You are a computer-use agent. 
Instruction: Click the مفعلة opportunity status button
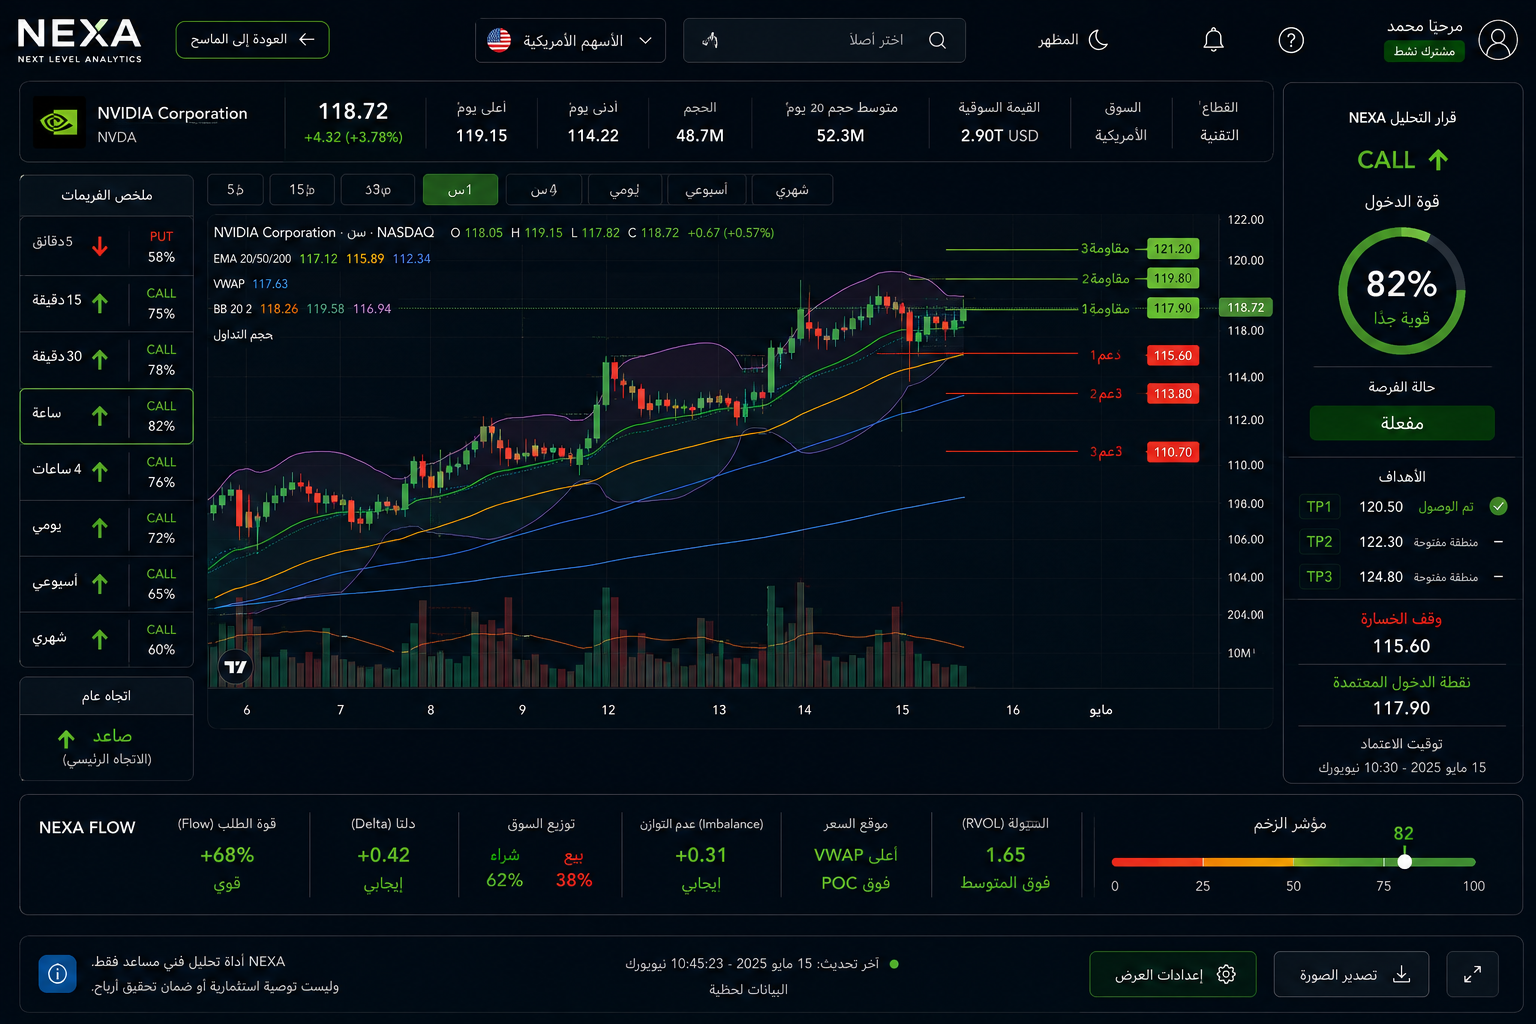tap(1401, 423)
